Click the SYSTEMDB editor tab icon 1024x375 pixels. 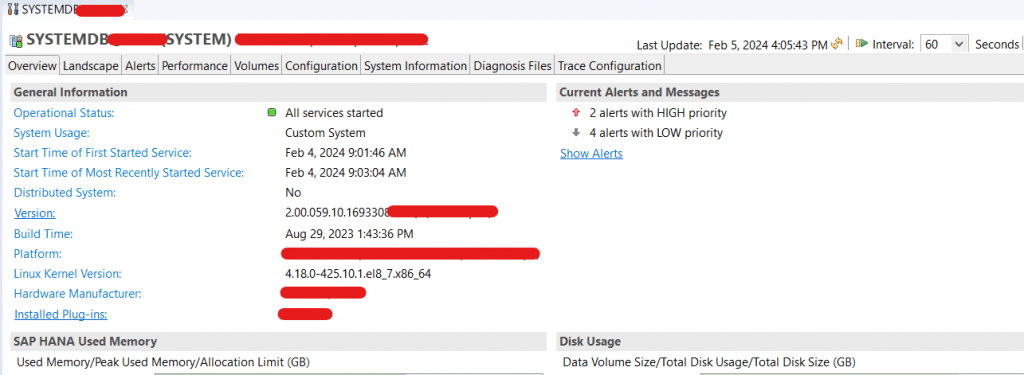13,10
